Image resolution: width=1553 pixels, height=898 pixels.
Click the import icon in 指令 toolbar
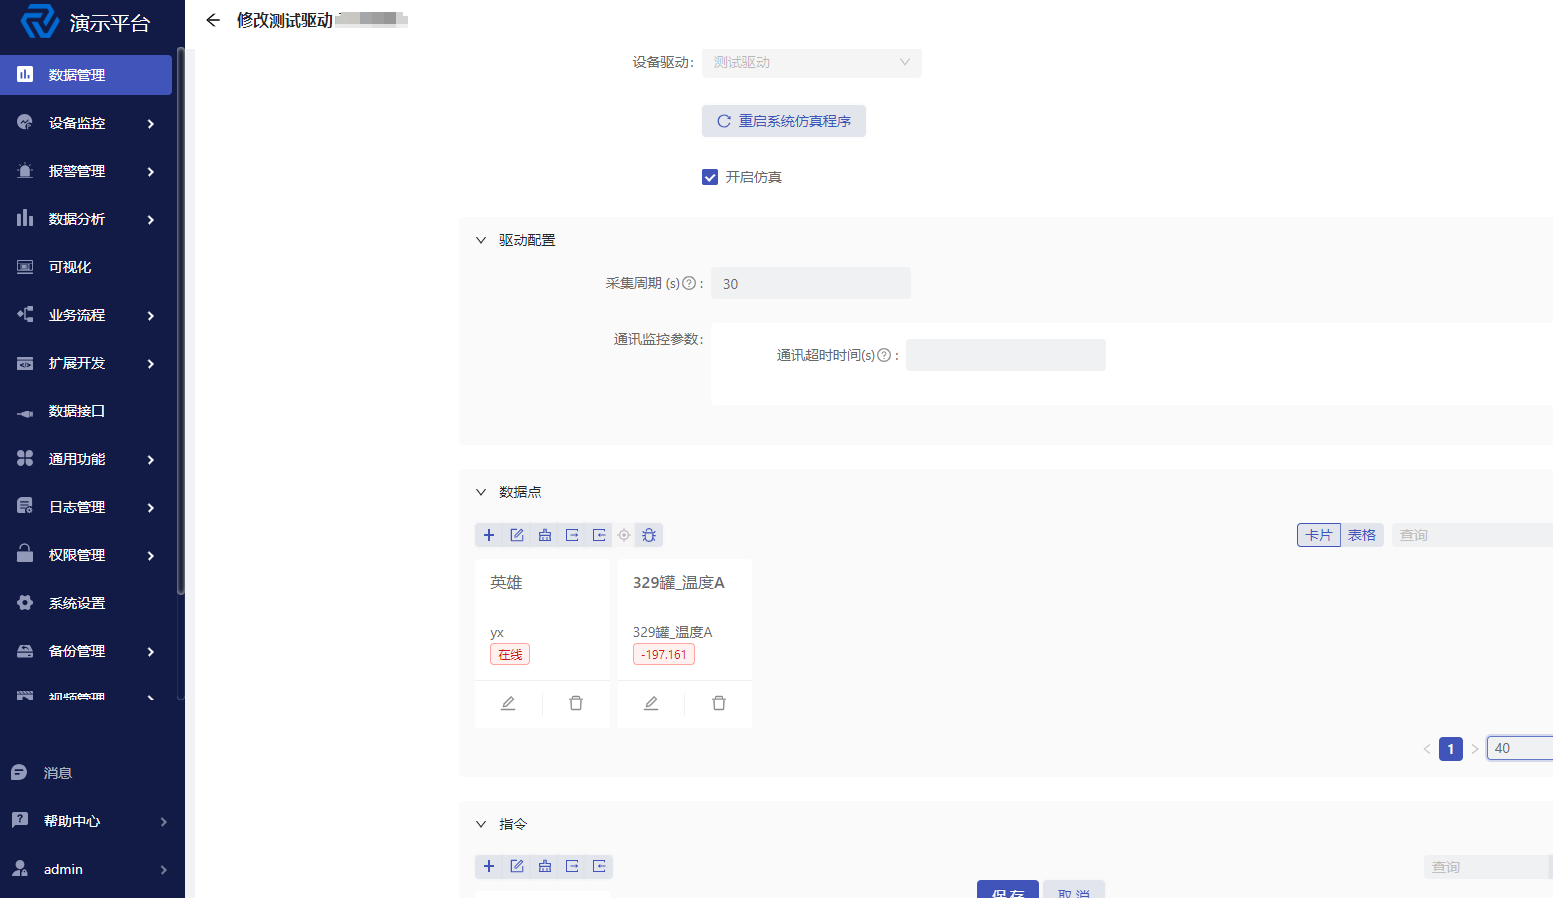pyautogui.click(x=599, y=866)
